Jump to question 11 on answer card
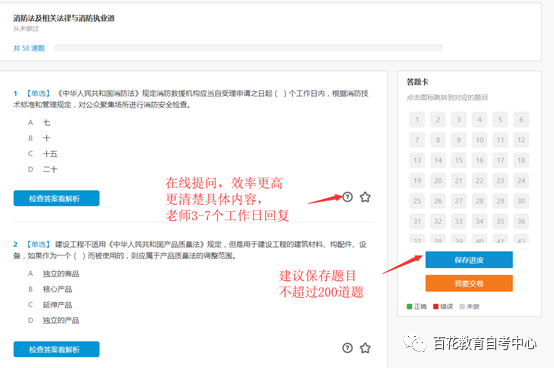554x368 pixels. click(500, 140)
